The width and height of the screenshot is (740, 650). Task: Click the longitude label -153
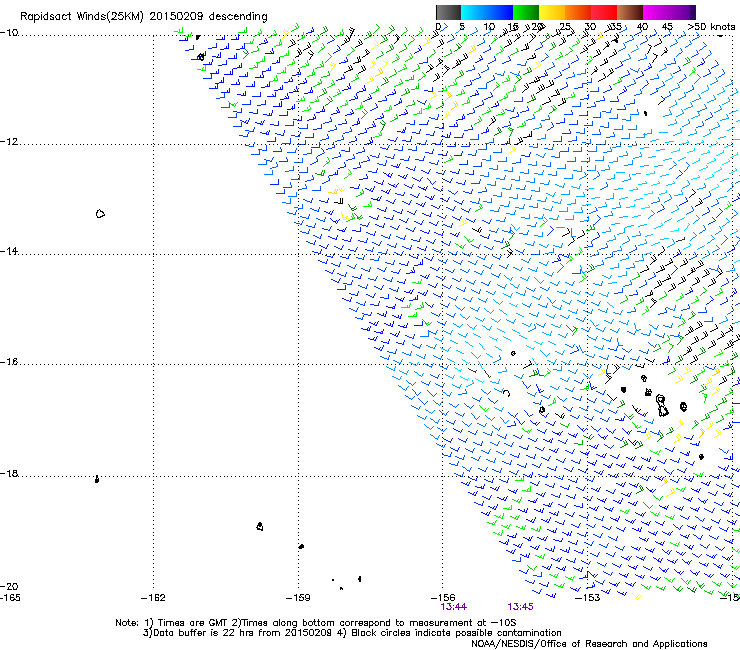pyautogui.click(x=588, y=598)
